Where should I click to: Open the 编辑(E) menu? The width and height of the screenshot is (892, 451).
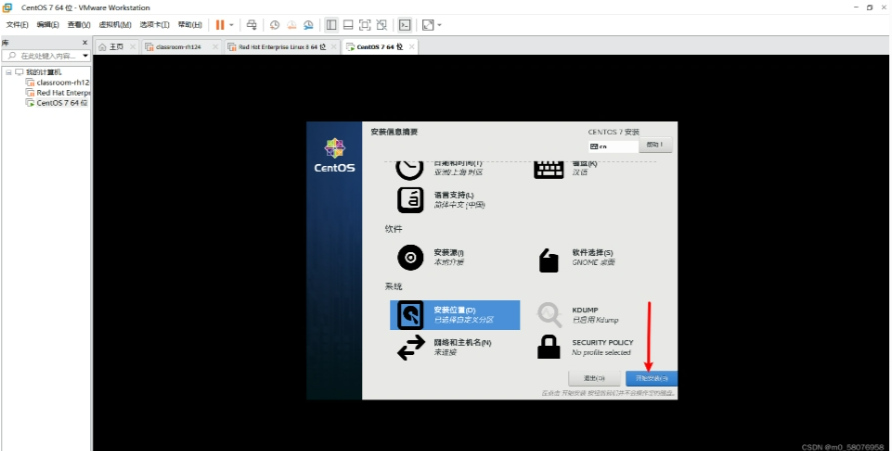click(48, 25)
